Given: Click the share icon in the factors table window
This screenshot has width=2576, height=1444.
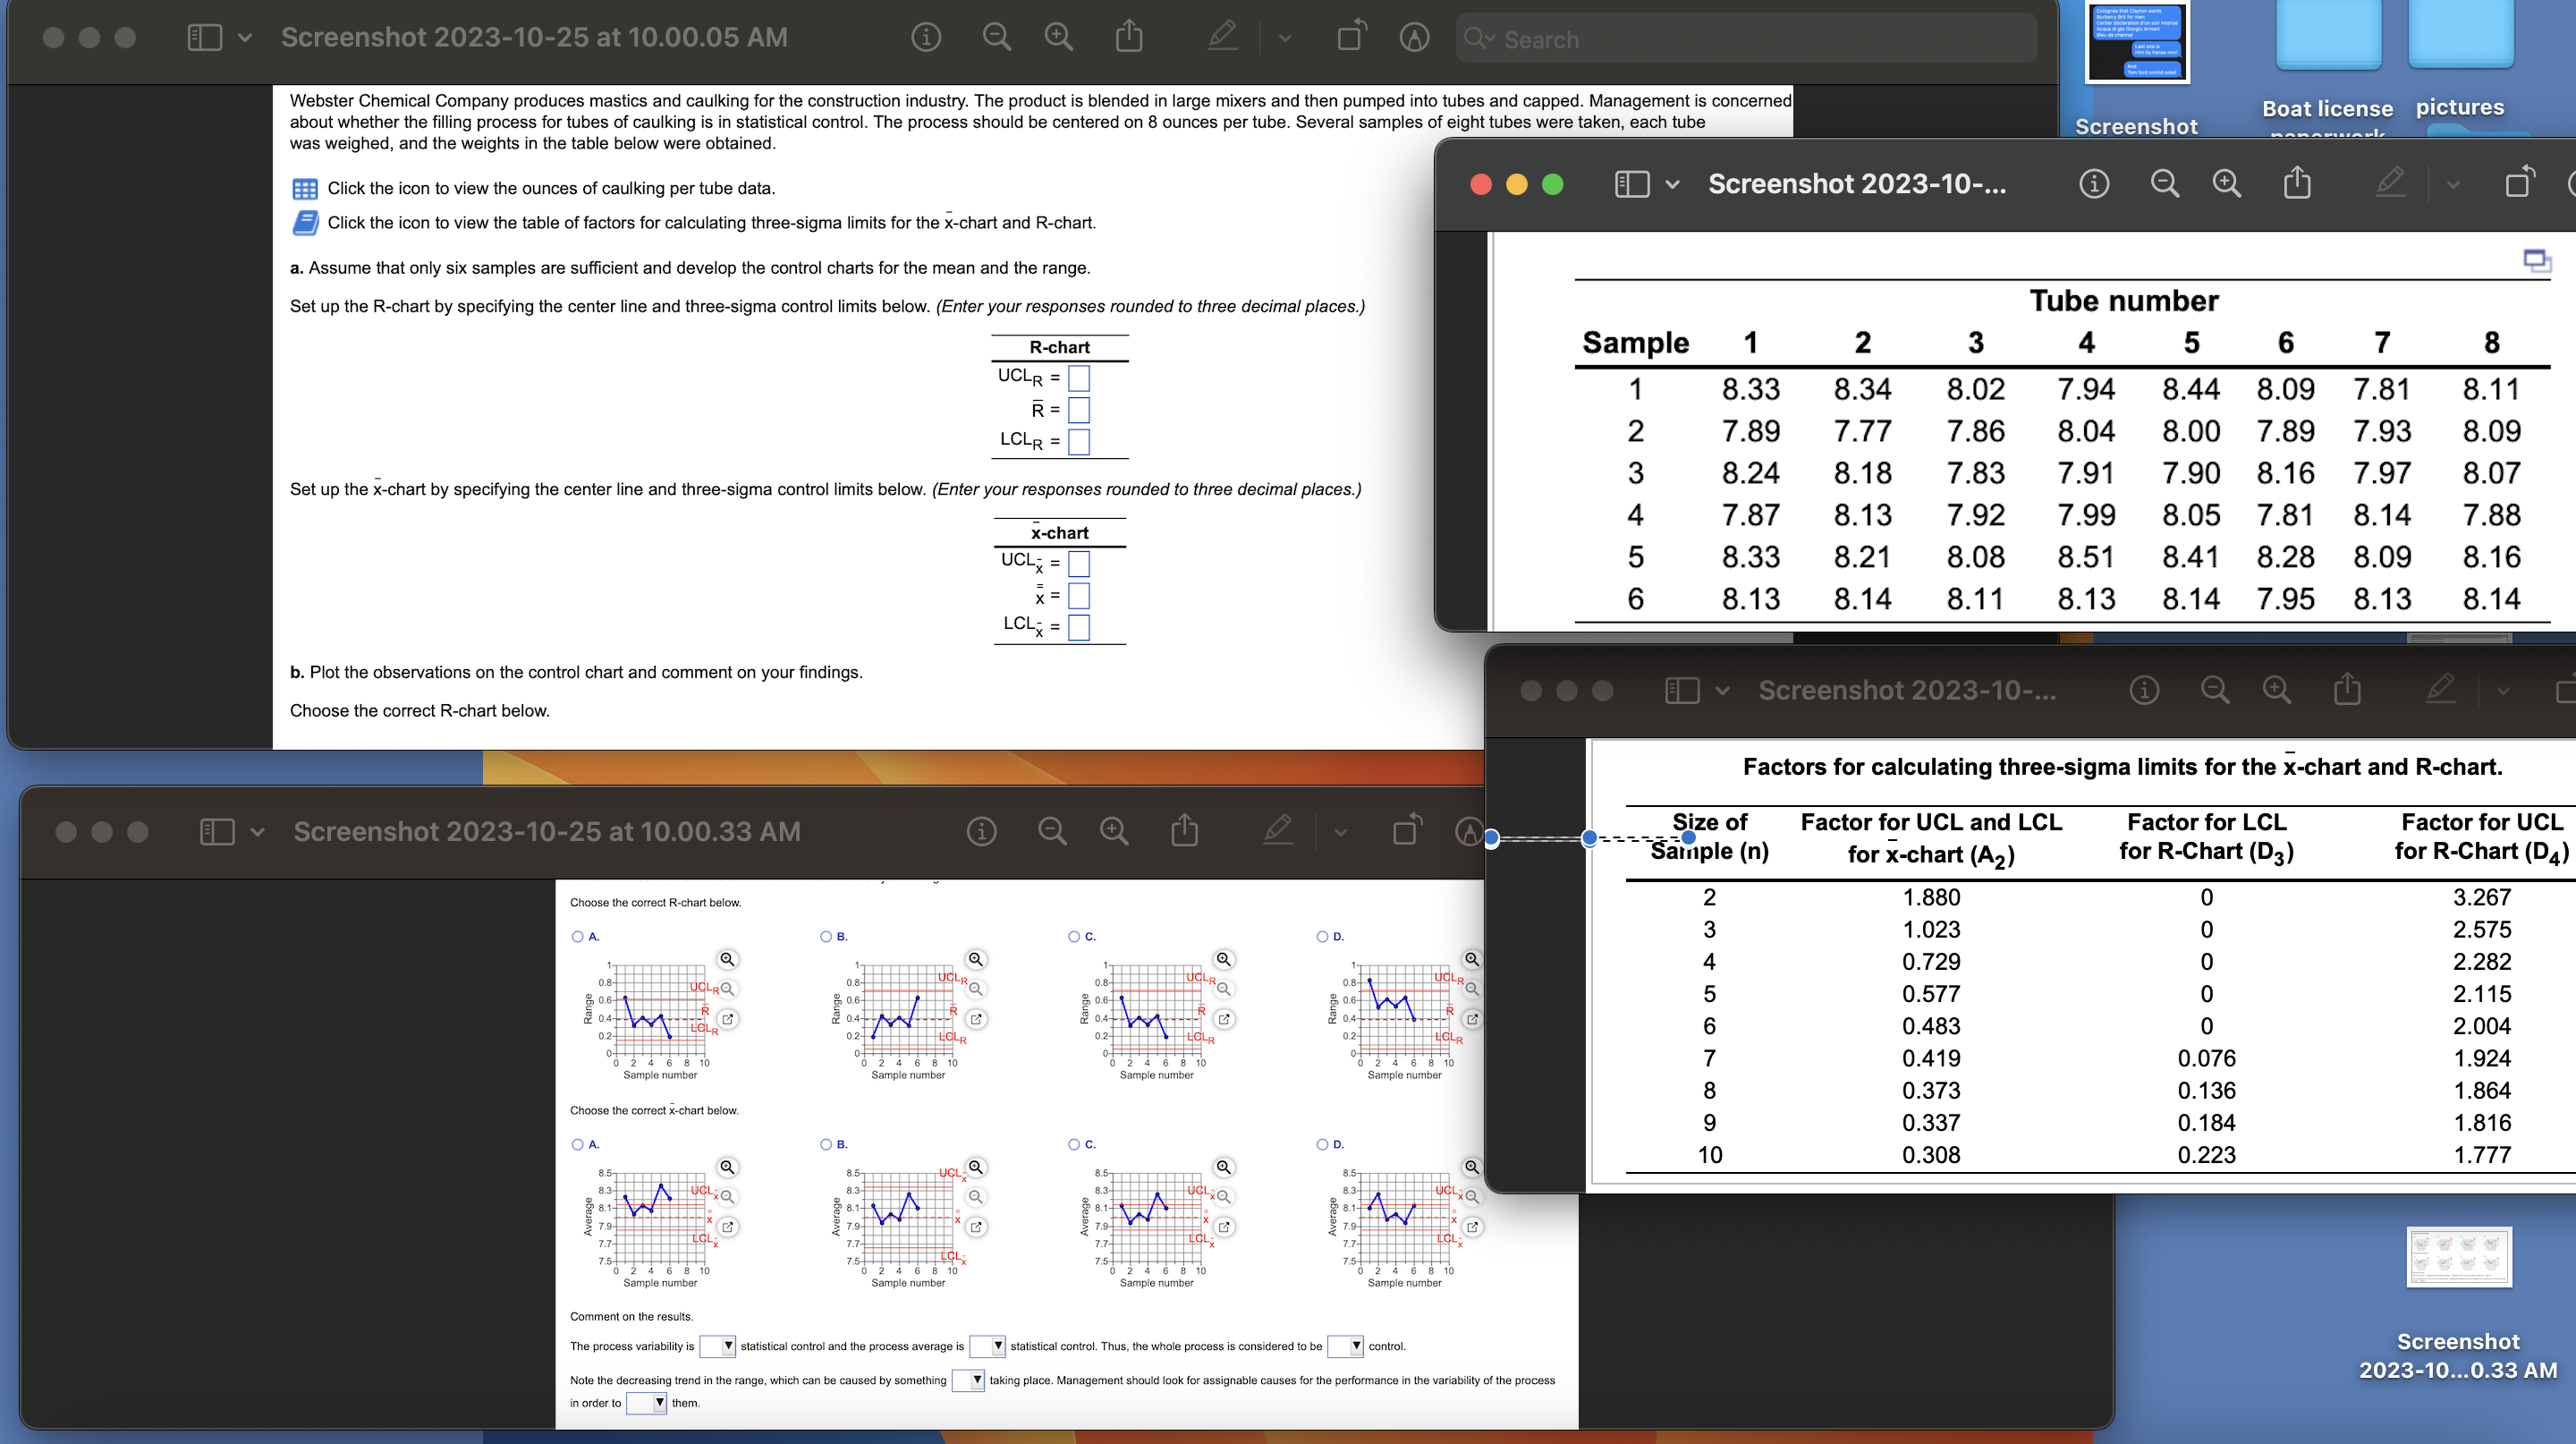Looking at the screenshot, I should [2347, 690].
